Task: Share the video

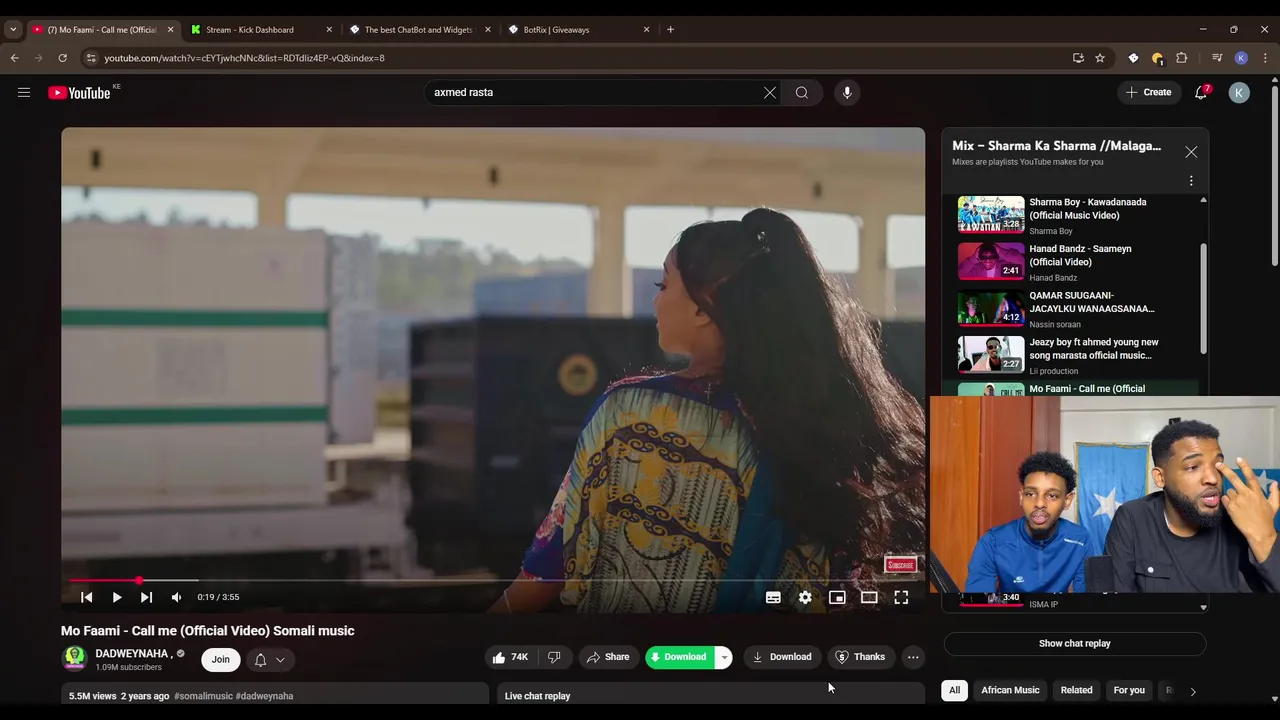Action: (608, 657)
